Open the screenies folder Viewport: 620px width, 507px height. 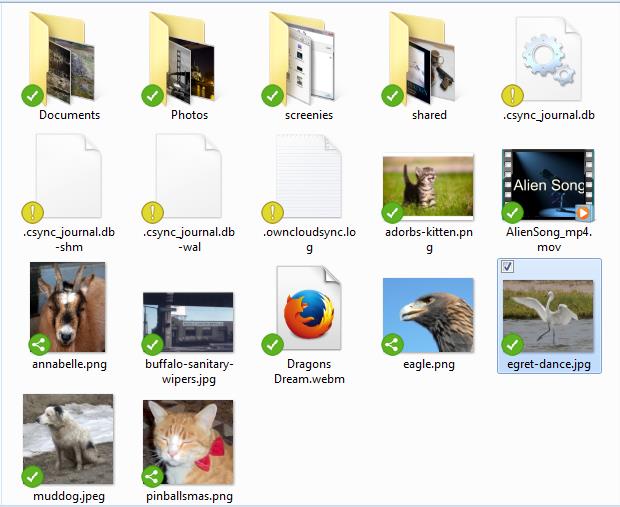(308, 58)
